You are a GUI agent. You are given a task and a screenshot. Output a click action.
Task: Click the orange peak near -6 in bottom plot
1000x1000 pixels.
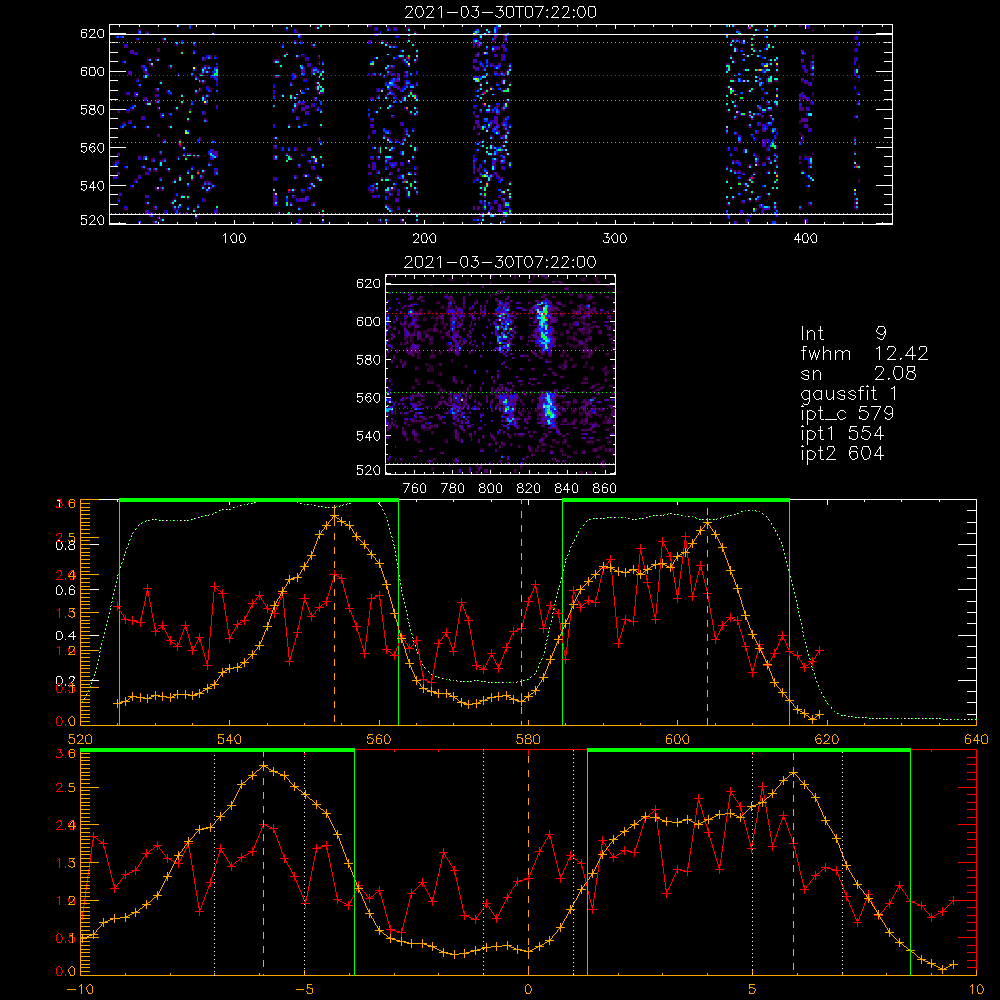[263, 765]
